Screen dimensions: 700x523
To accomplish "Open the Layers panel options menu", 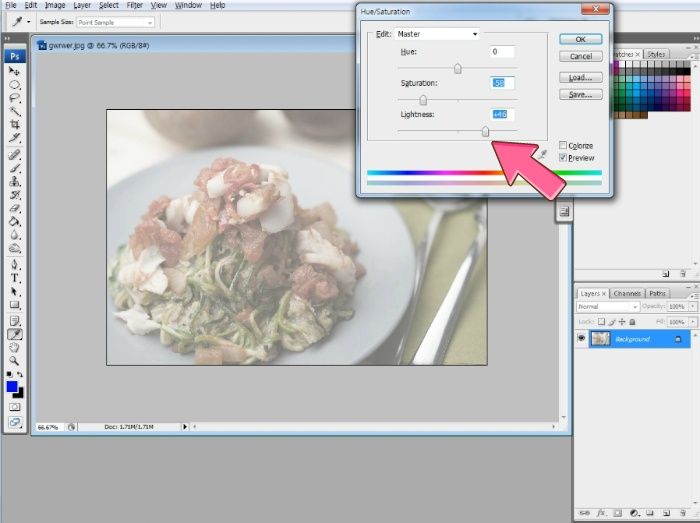I will pyautogui.click(x=694, y=295).
